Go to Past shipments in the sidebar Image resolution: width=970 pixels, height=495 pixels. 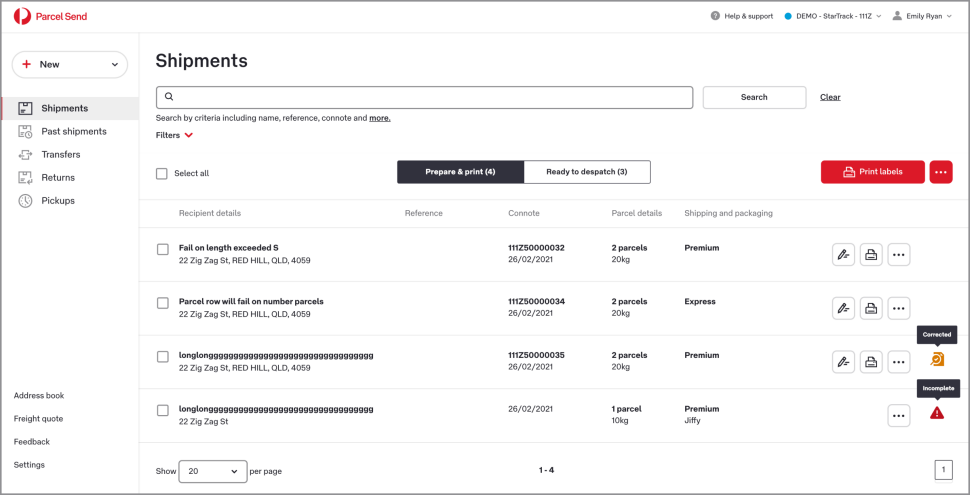tap(73, 132)
